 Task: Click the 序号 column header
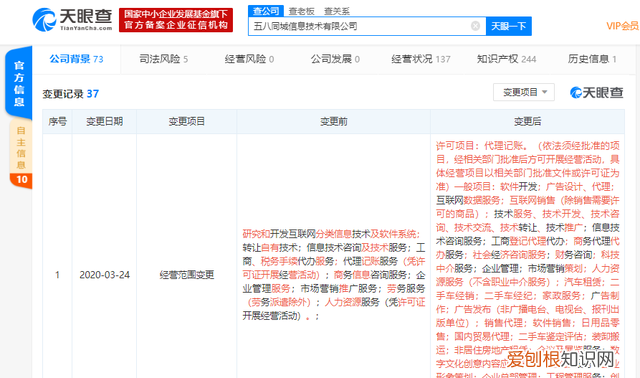(58, 122)
